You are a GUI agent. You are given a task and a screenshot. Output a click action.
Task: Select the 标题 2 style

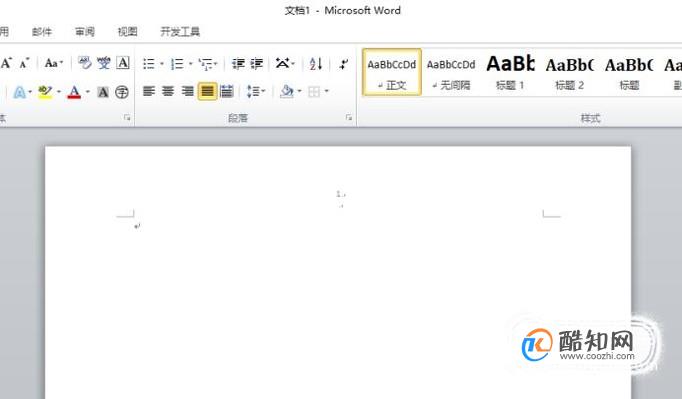pos(569,72)
